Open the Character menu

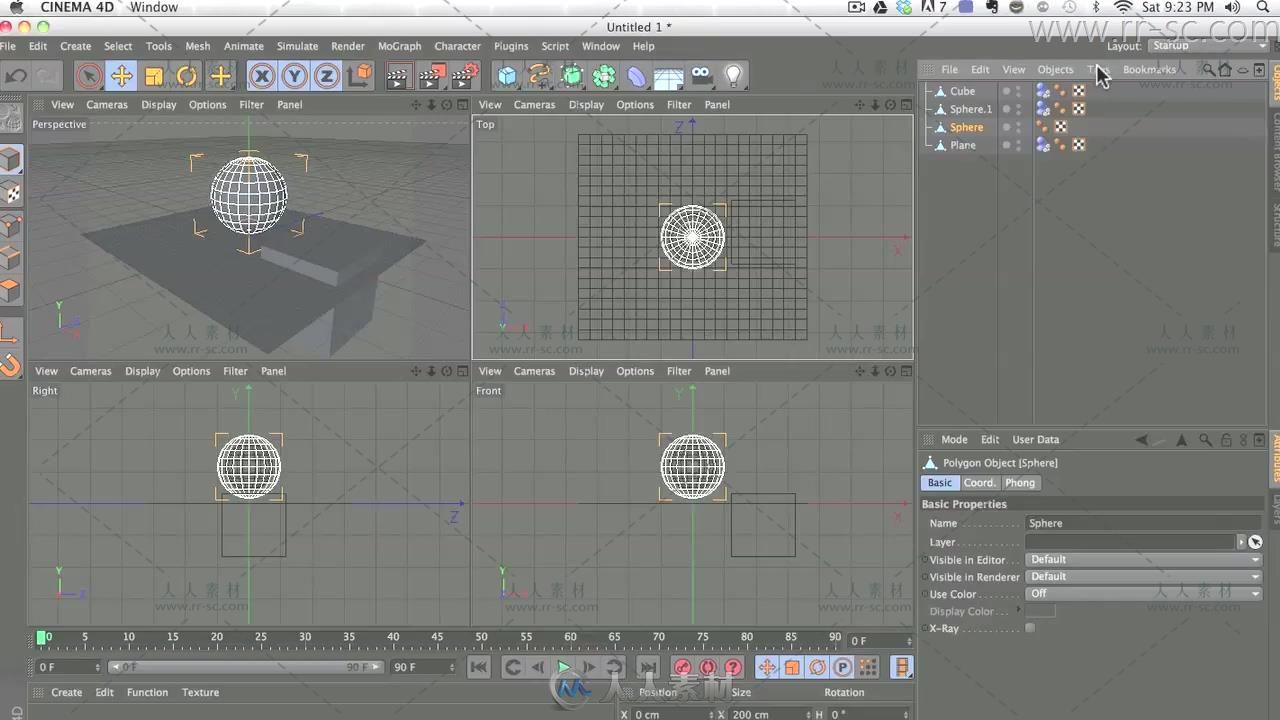[x=458, y=46]
